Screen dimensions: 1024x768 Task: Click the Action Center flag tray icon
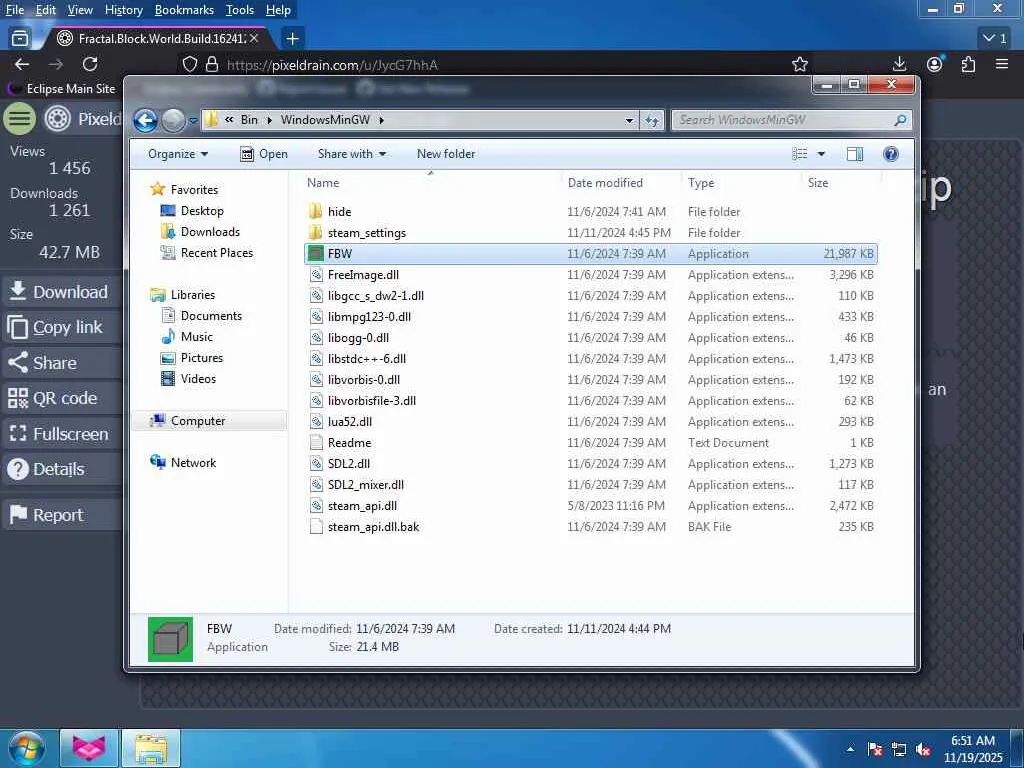(x=875, y=750)
